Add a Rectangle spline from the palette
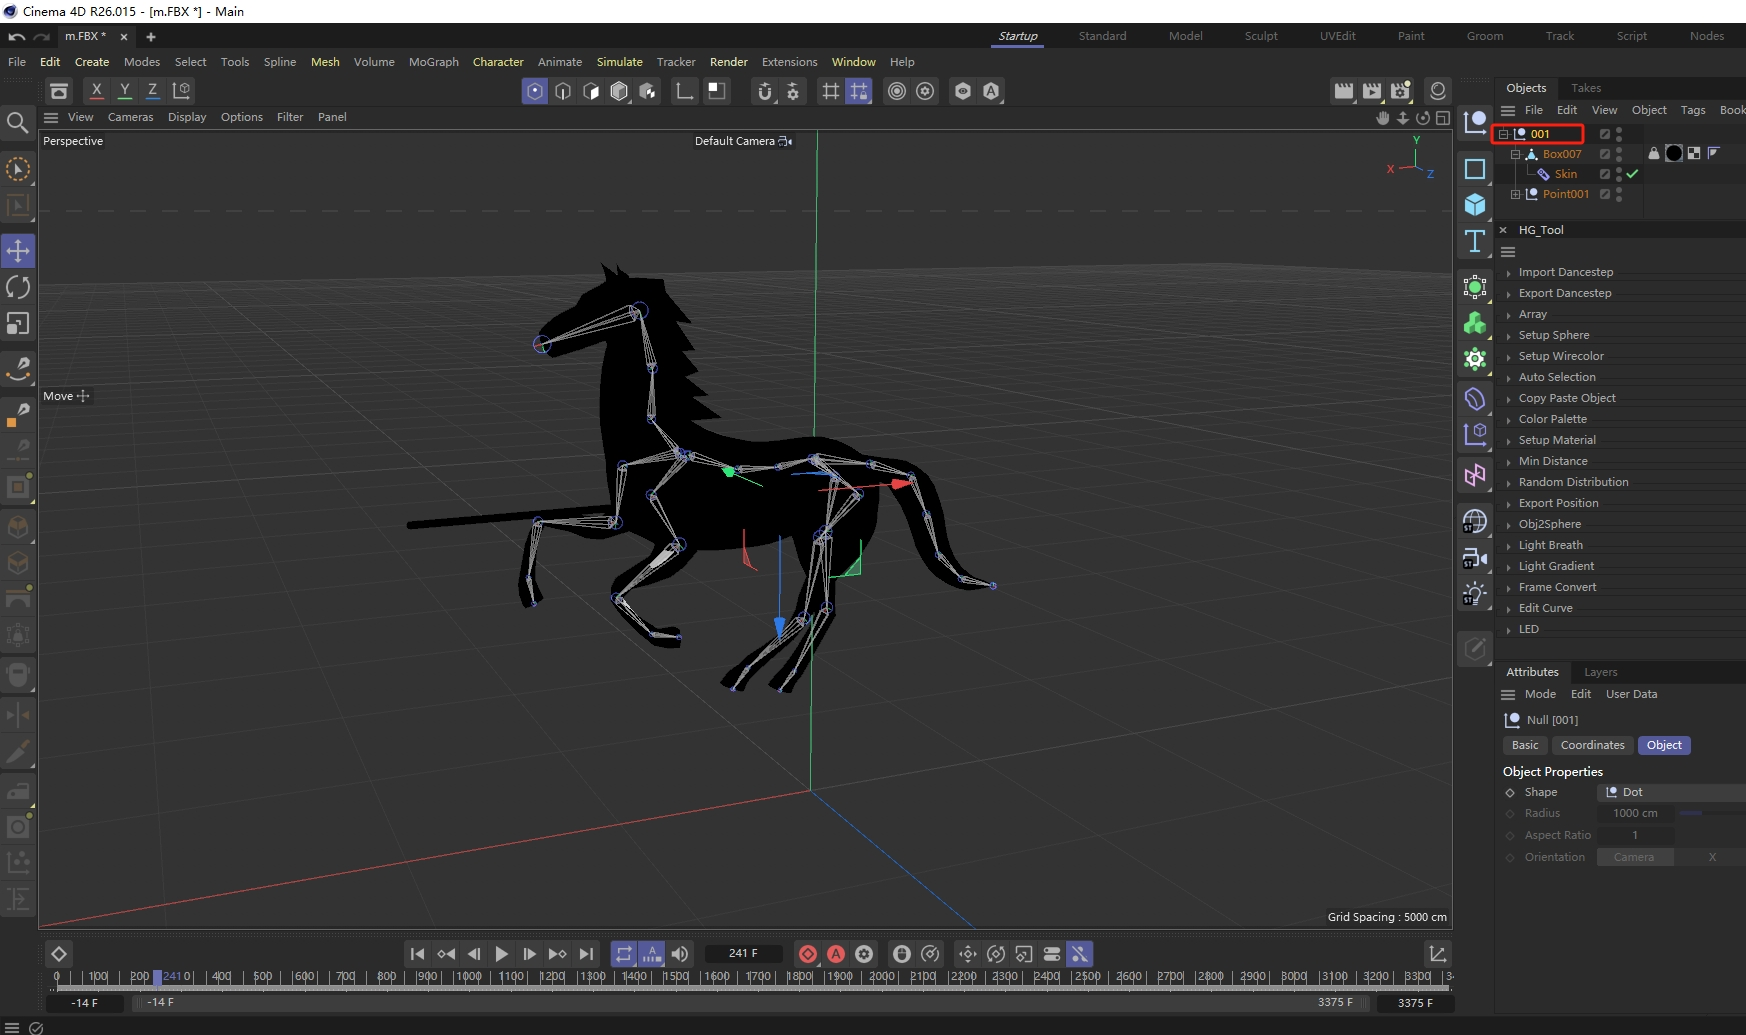 1475,168
